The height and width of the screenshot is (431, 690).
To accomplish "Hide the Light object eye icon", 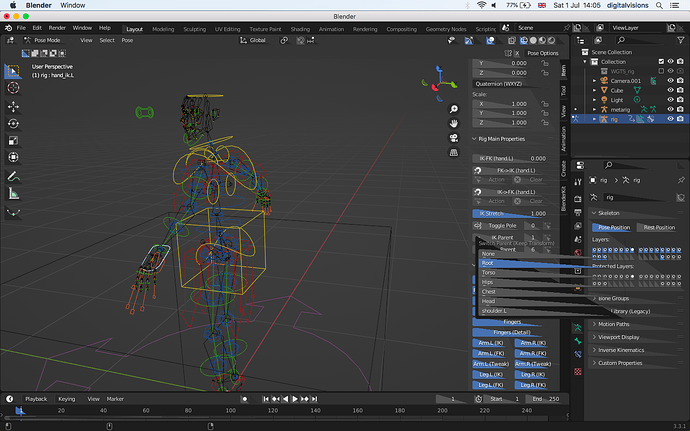I will [x=670, y=100].
